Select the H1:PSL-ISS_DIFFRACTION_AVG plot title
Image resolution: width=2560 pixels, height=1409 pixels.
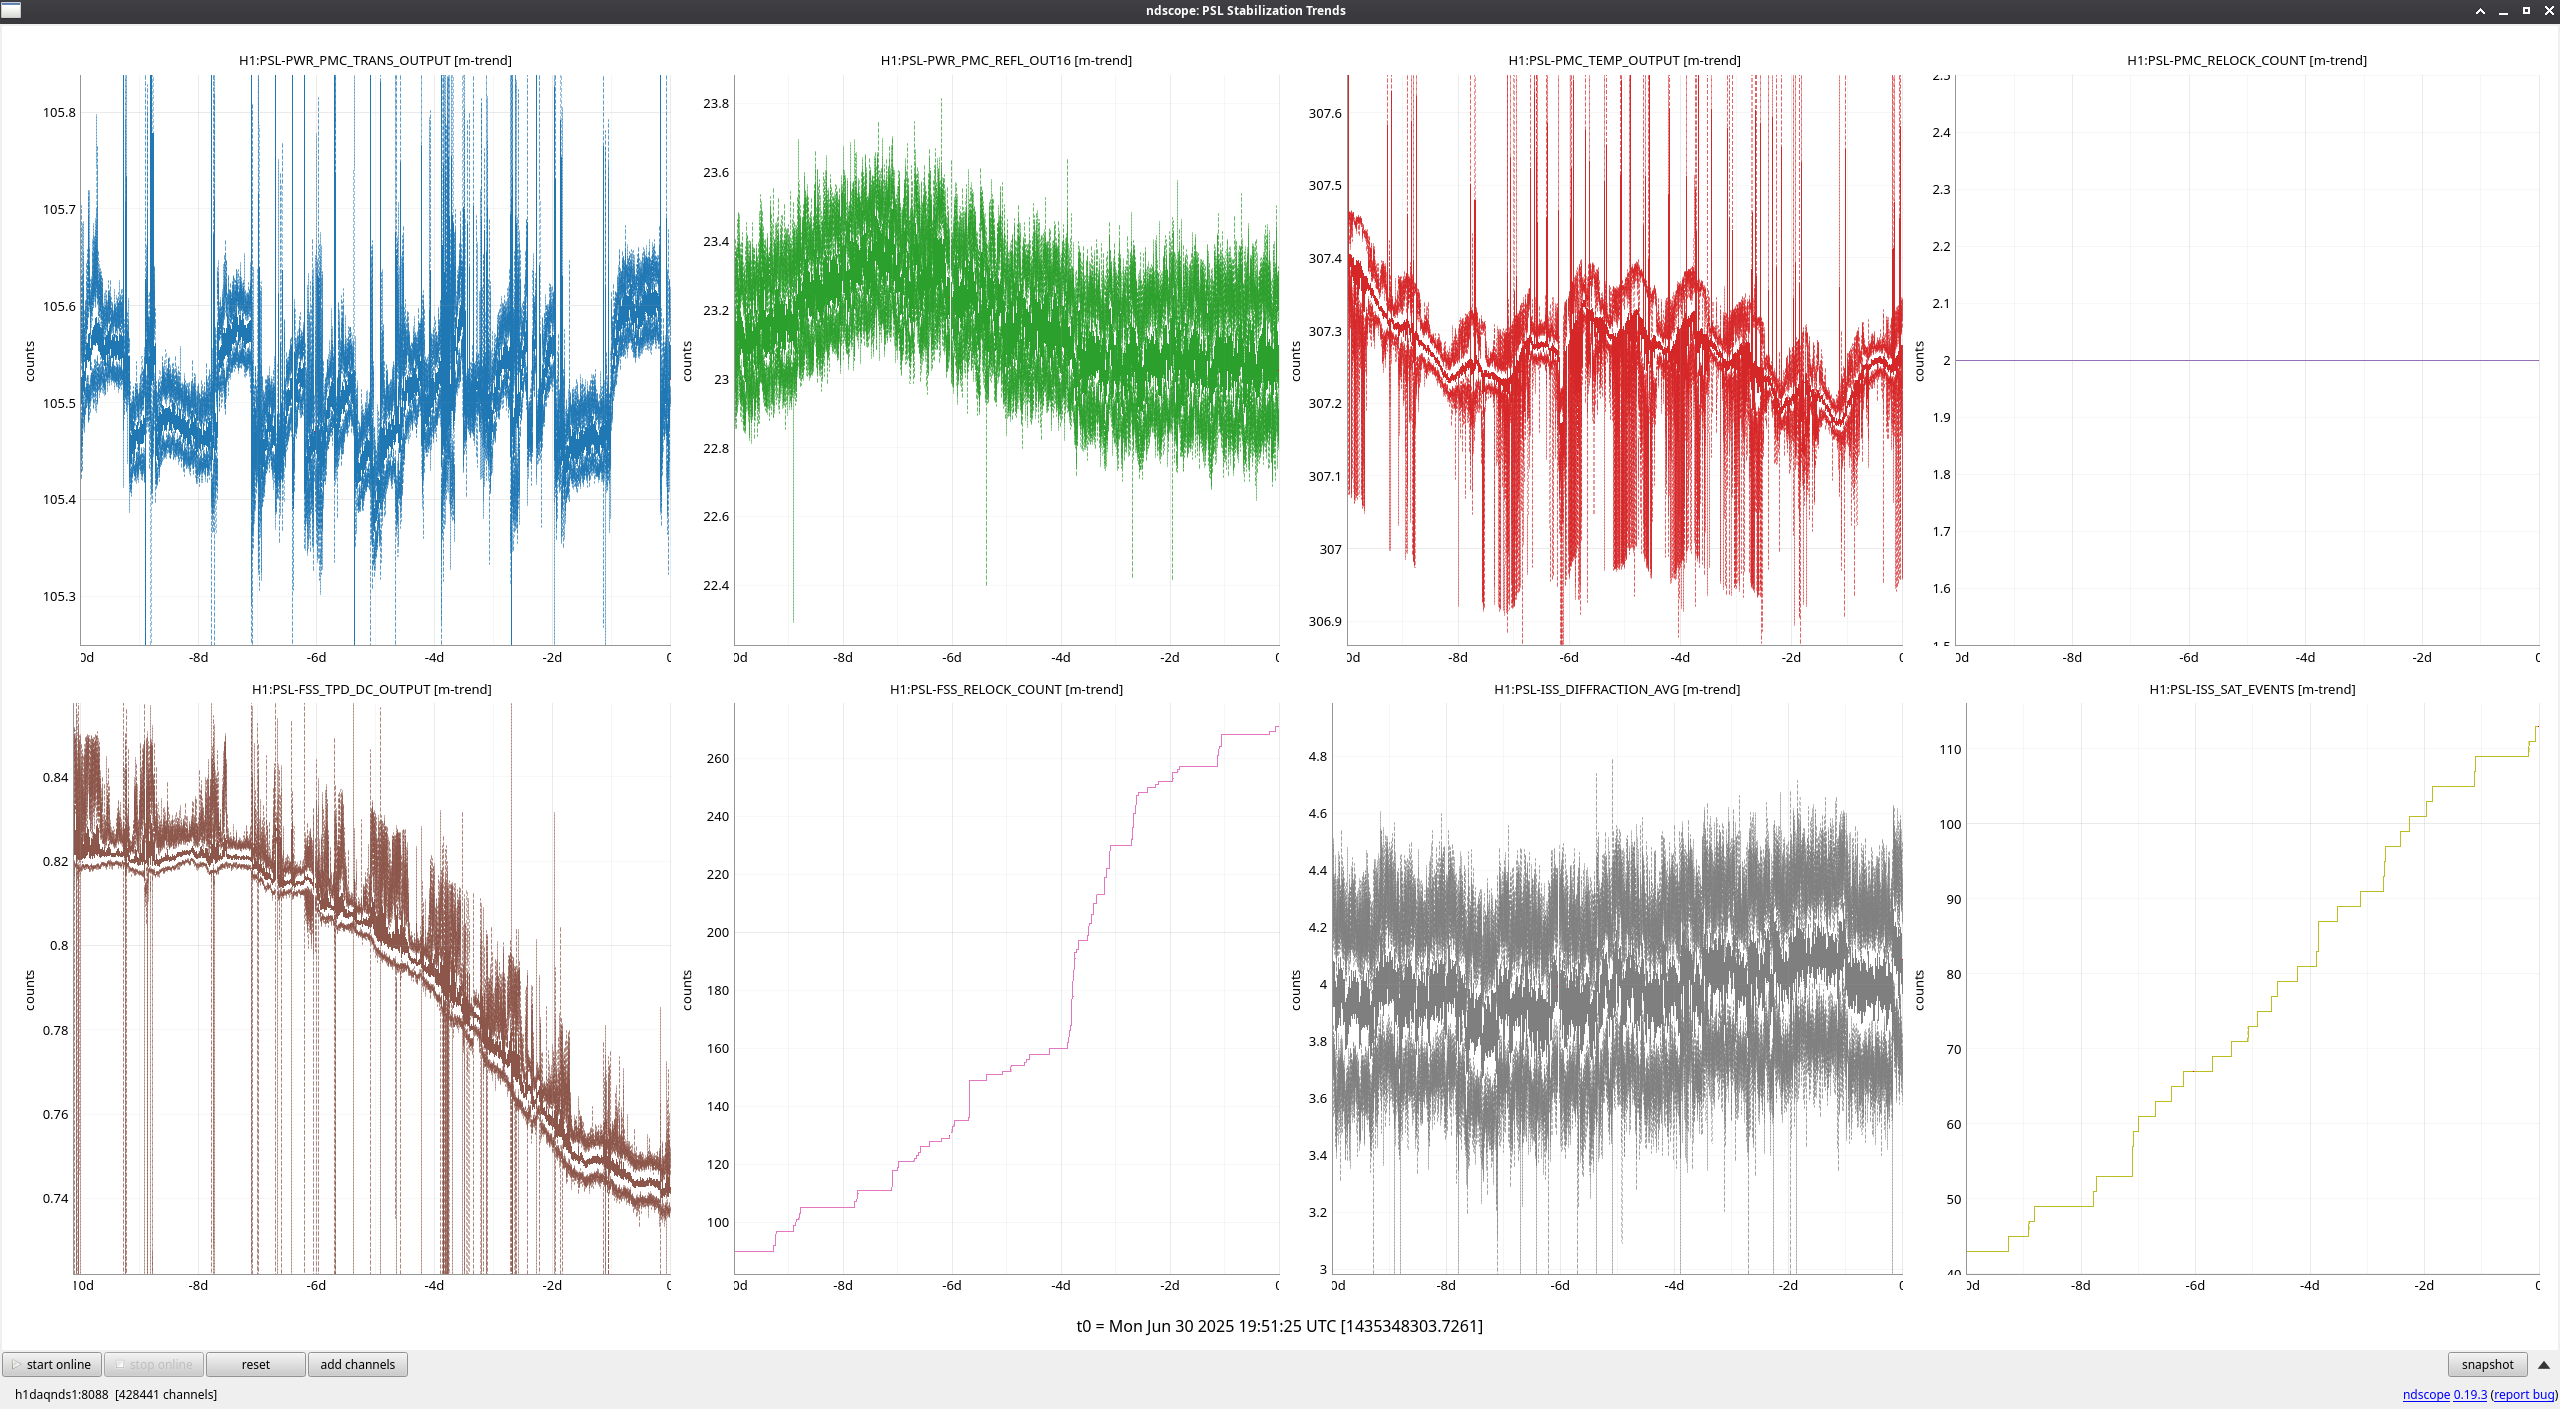[x=1617, y=689]
